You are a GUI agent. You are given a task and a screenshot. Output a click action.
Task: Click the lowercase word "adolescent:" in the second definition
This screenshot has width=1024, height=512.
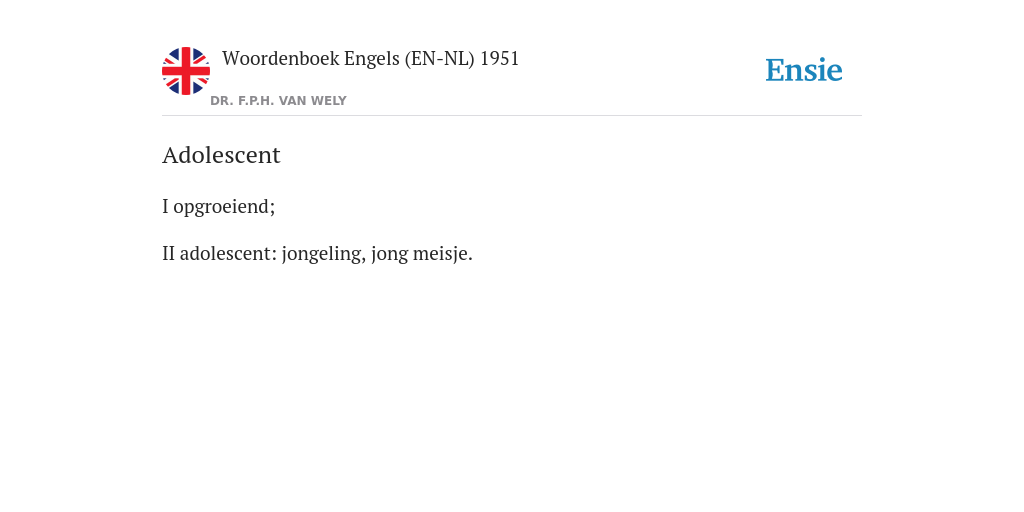[229, 253]
